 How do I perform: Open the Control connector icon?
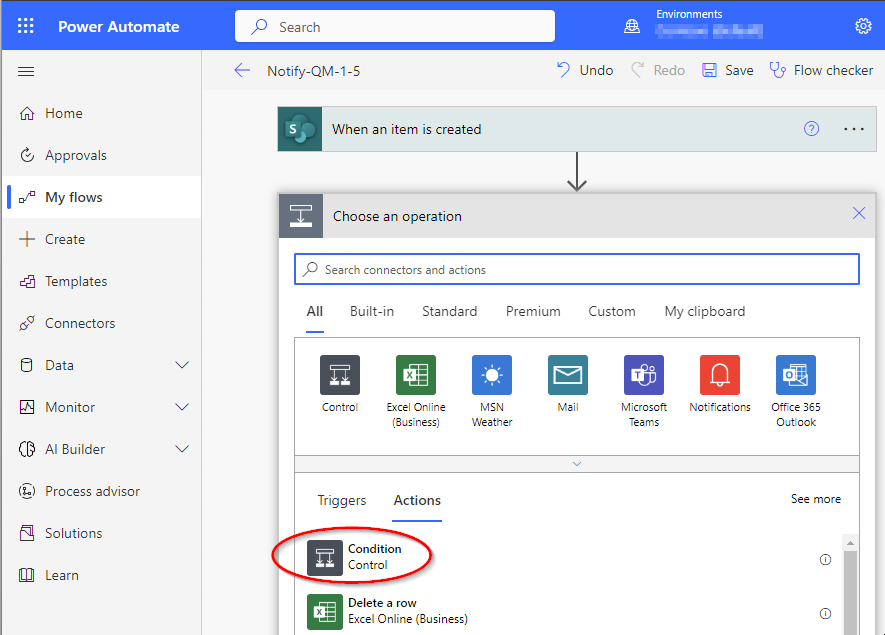point(340,375)
